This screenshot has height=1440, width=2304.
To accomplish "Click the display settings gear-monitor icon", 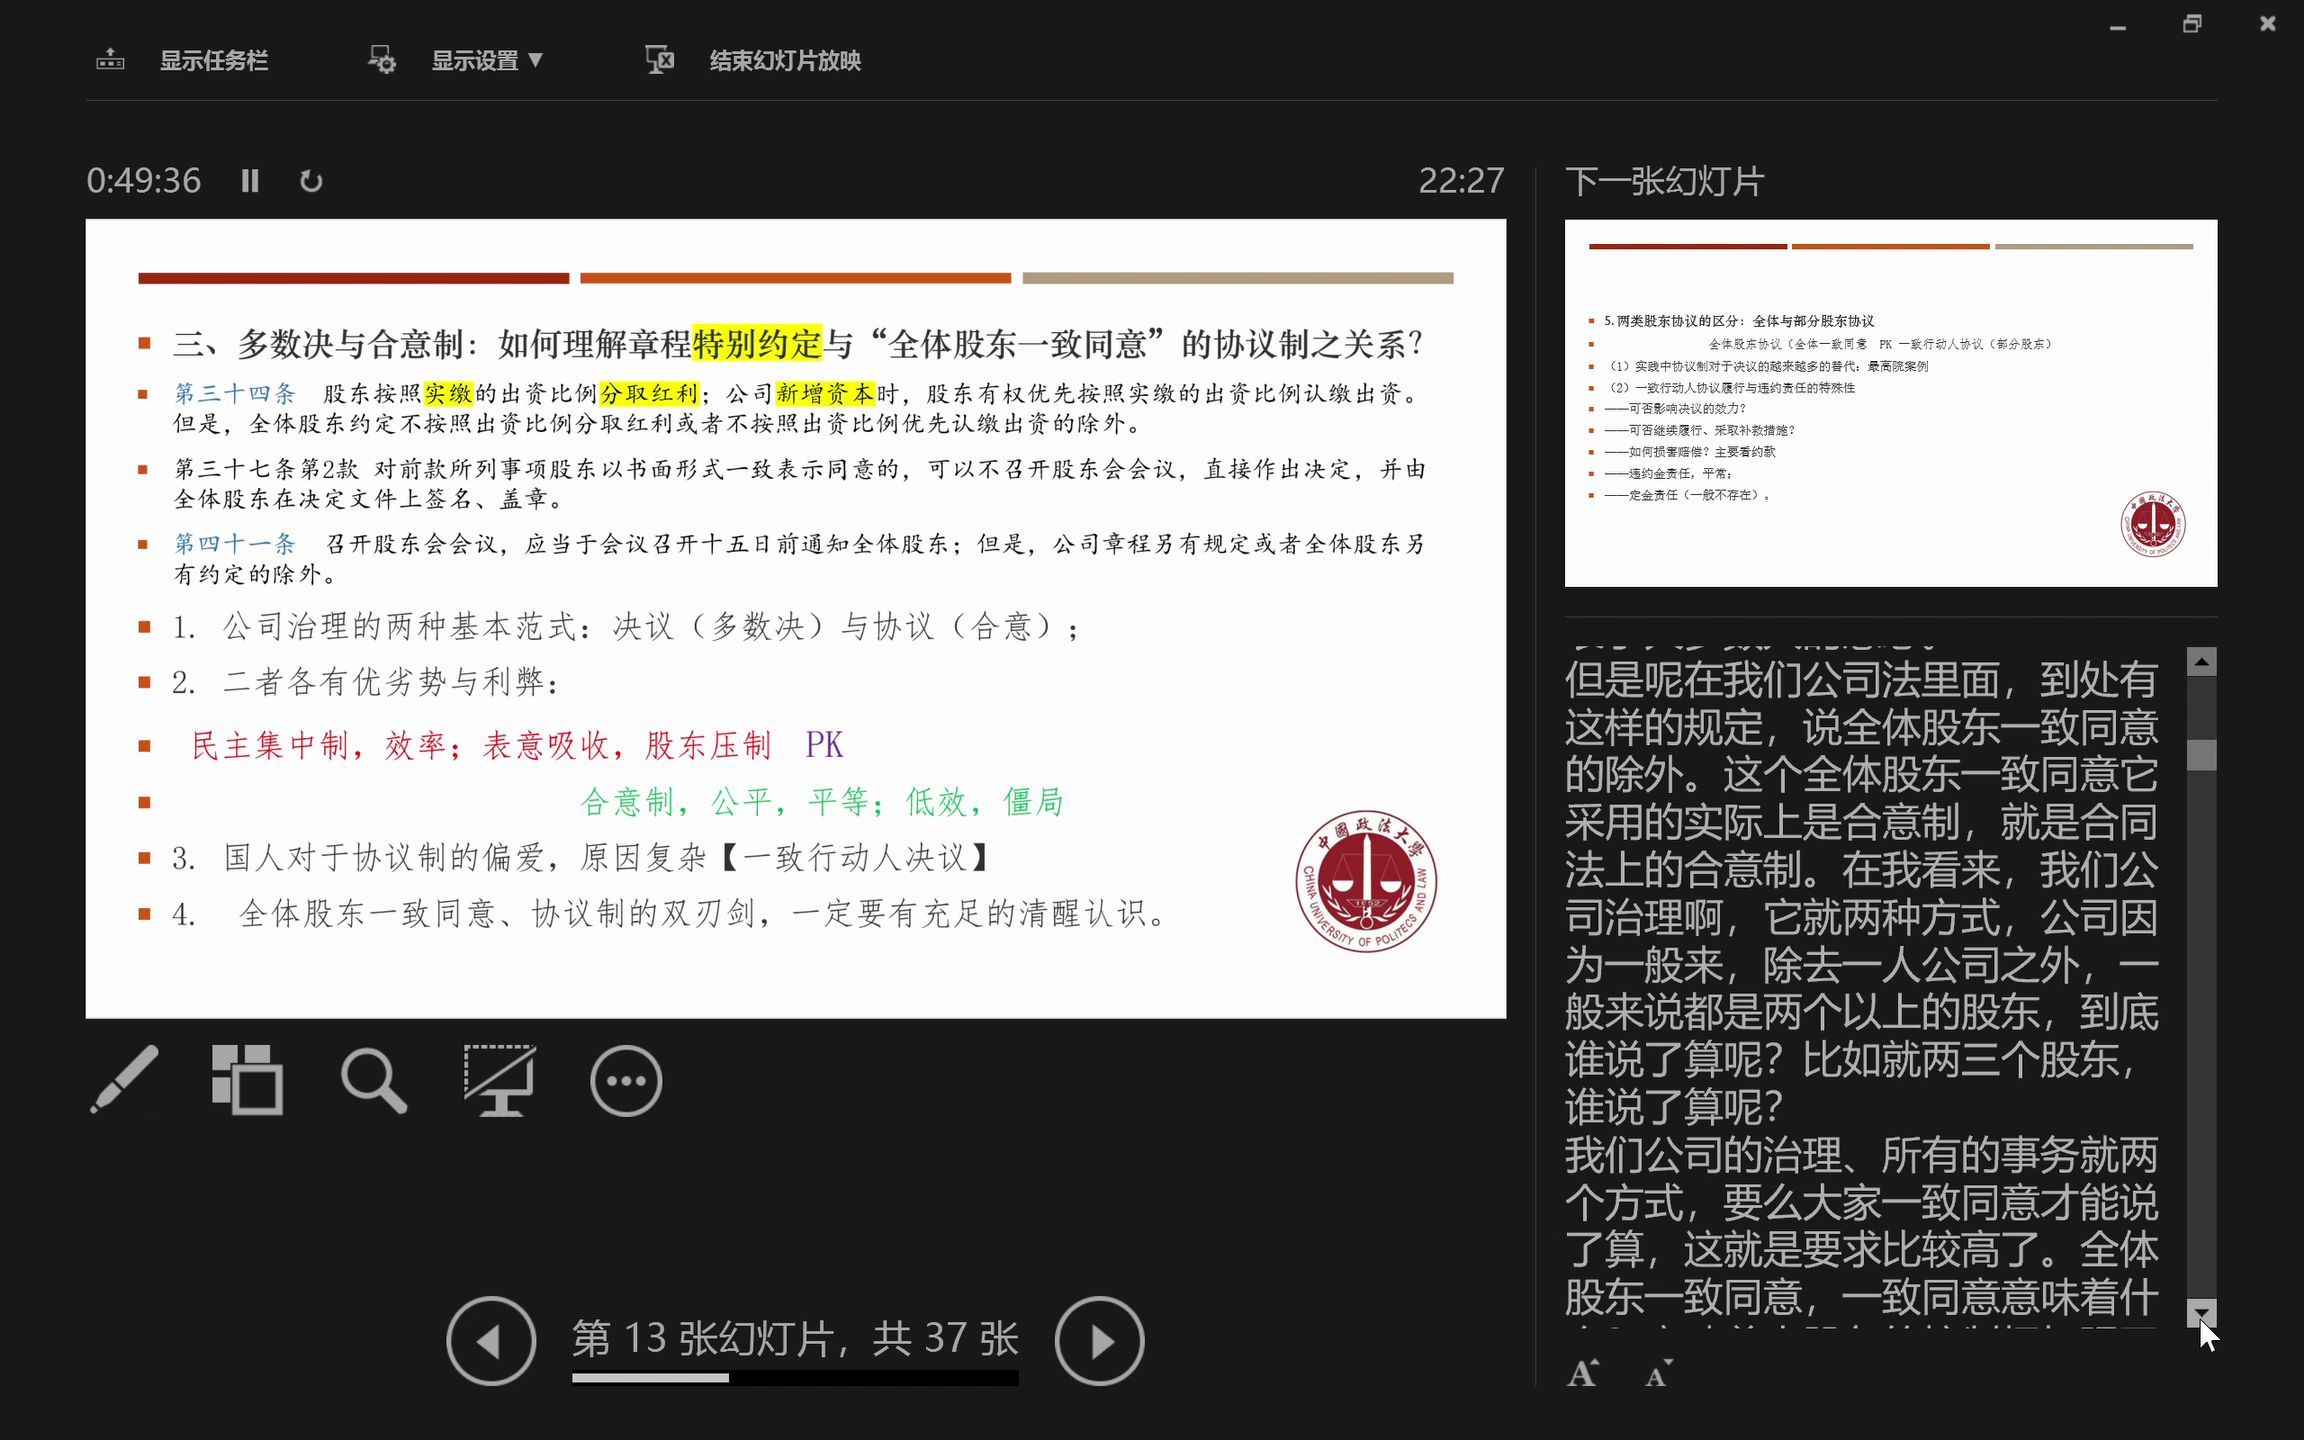I will pos(381,60).
